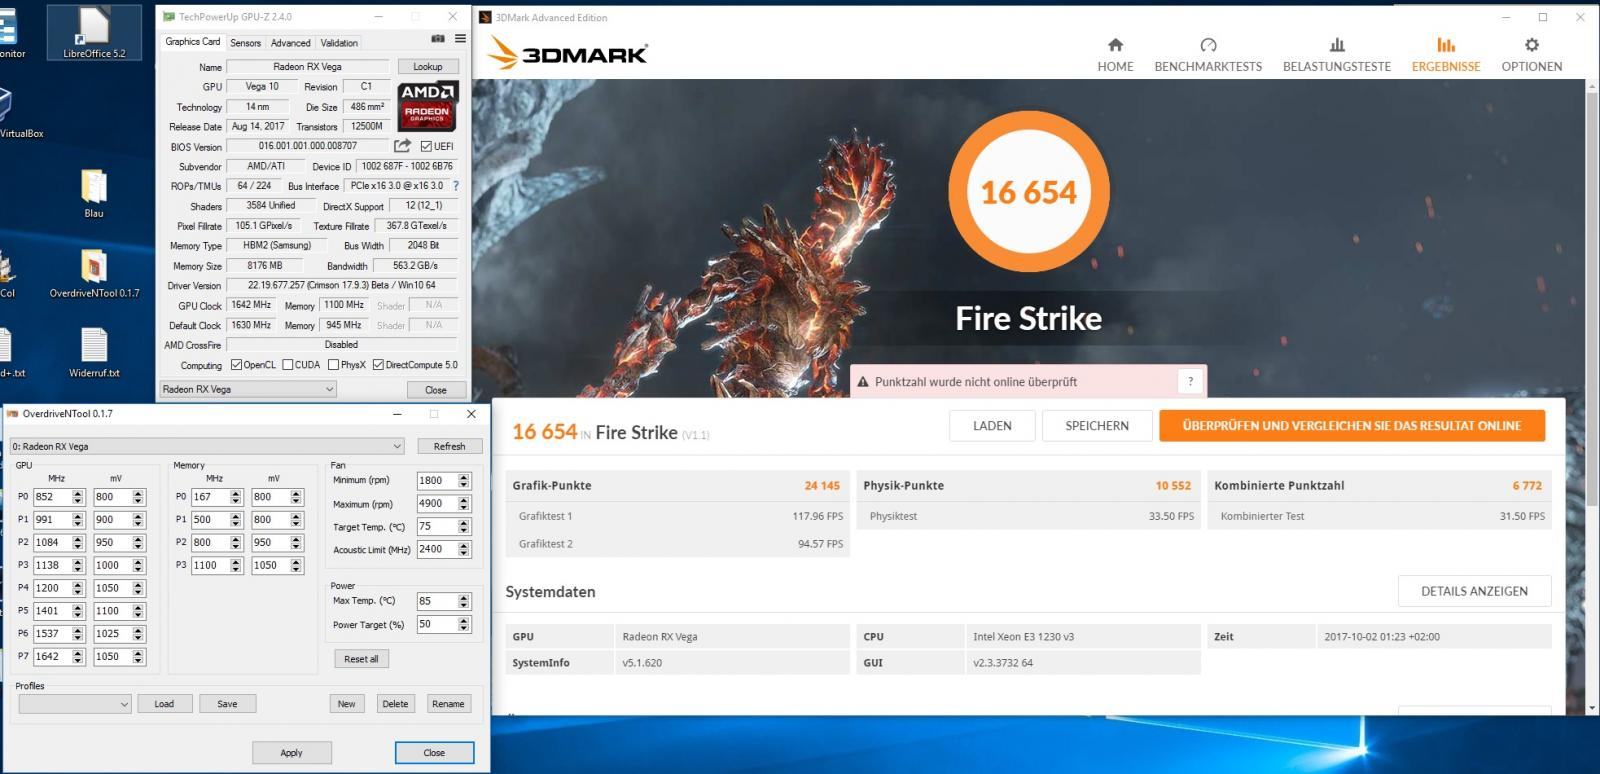Viewport: 1600px width, 774px height.
Task: Adjust the Power Target spinner
Action: pyautogui.click(x=464, y=624)
